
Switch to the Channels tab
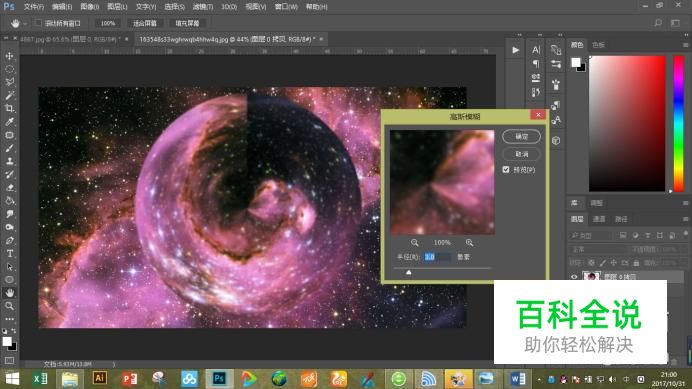click(598, 219)
